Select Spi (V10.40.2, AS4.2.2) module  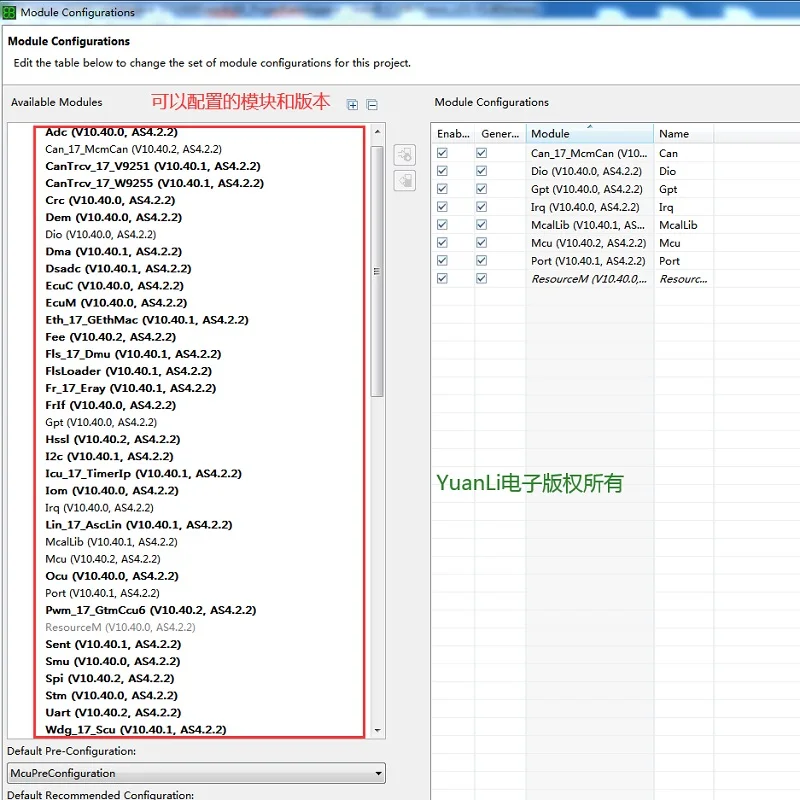click(x=109, y=679)
